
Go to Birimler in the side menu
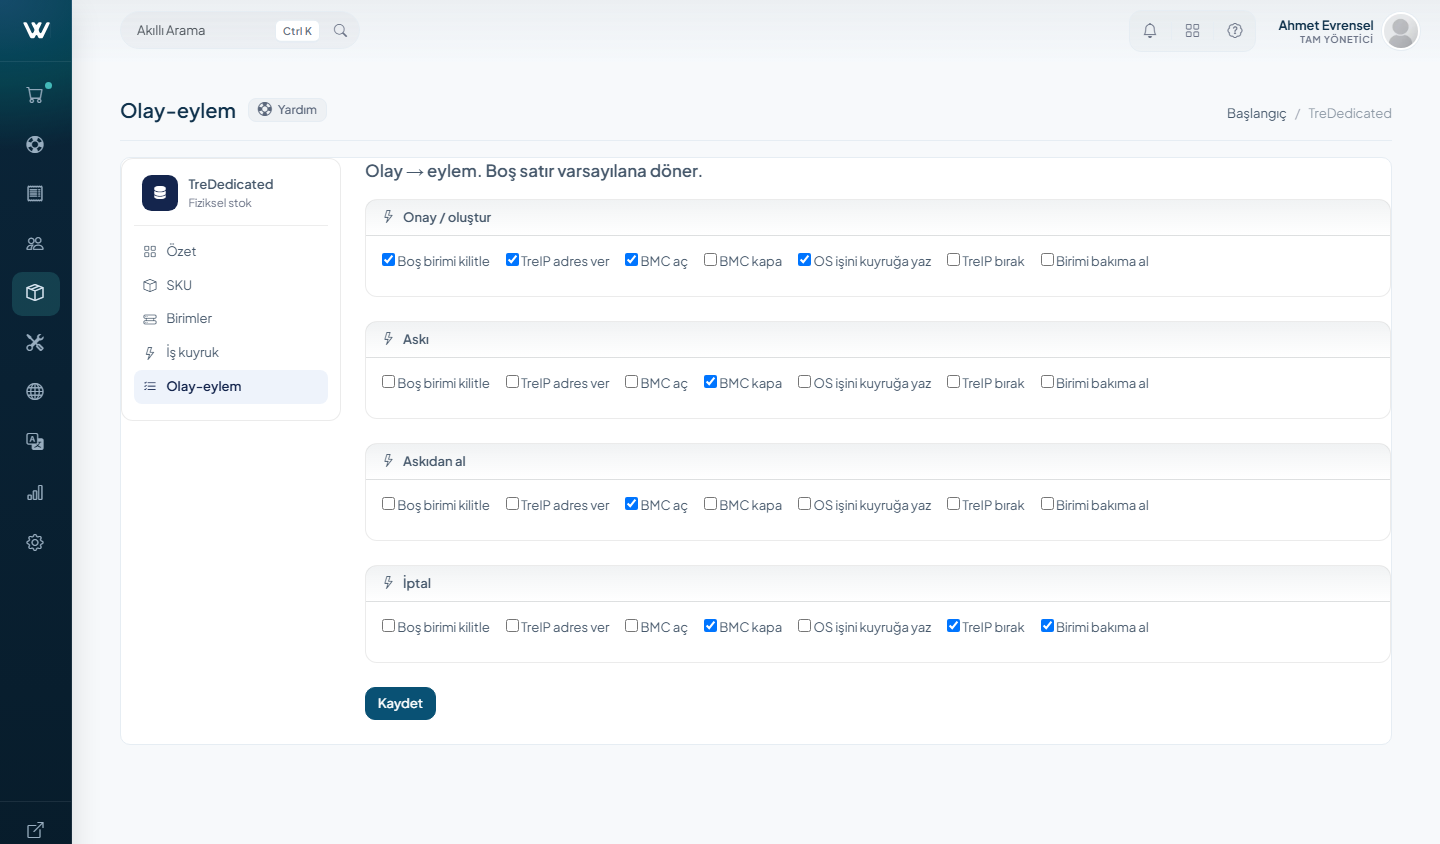[231, 318]
